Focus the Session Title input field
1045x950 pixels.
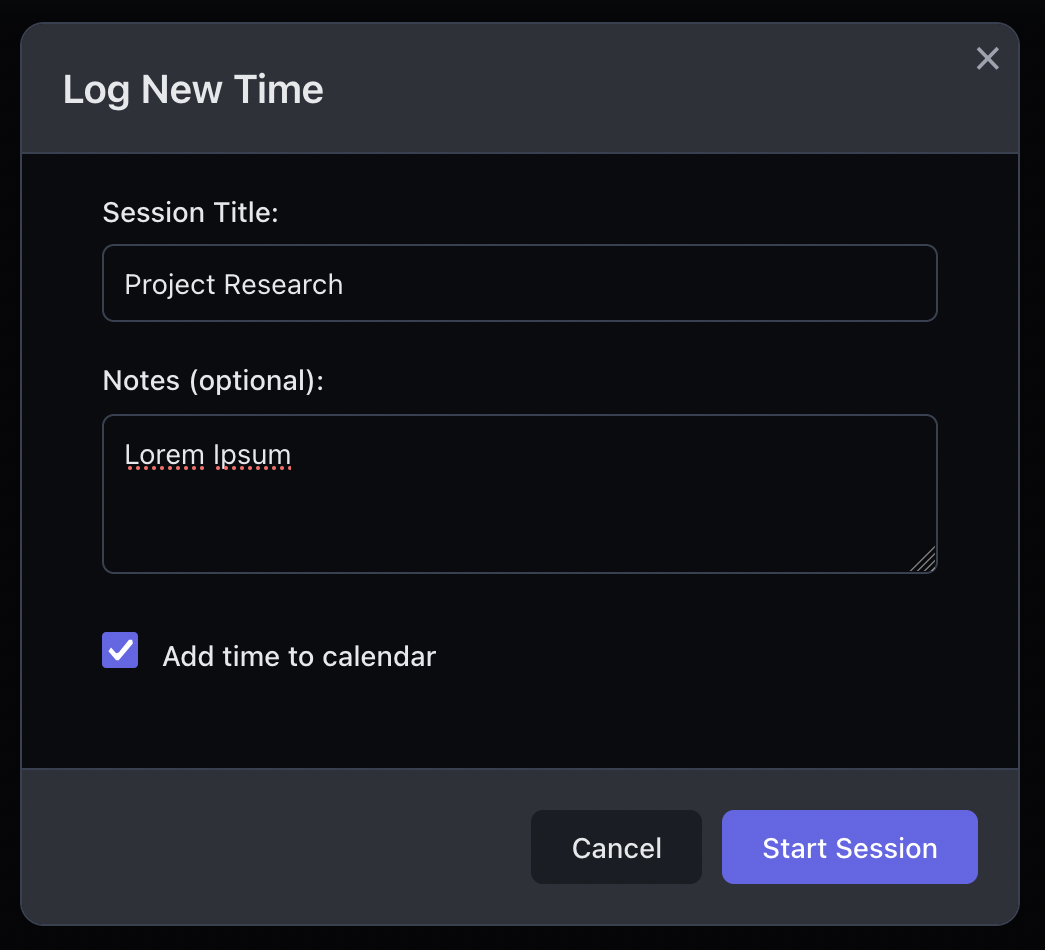(x=520, y=283)
